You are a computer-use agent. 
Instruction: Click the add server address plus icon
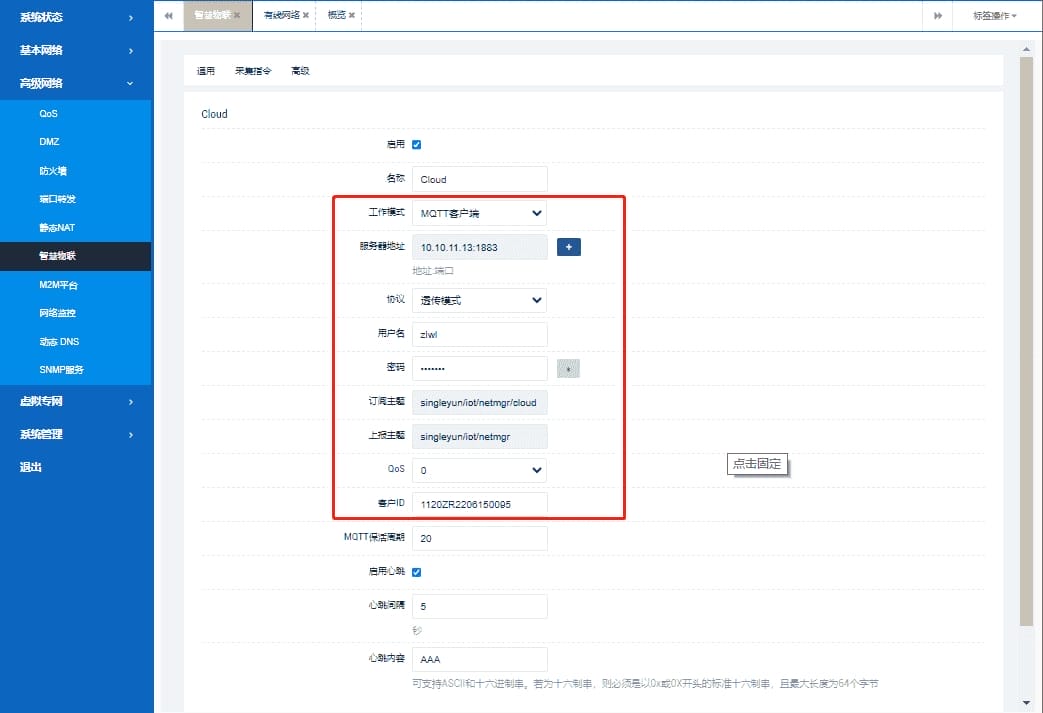(568, 247)
